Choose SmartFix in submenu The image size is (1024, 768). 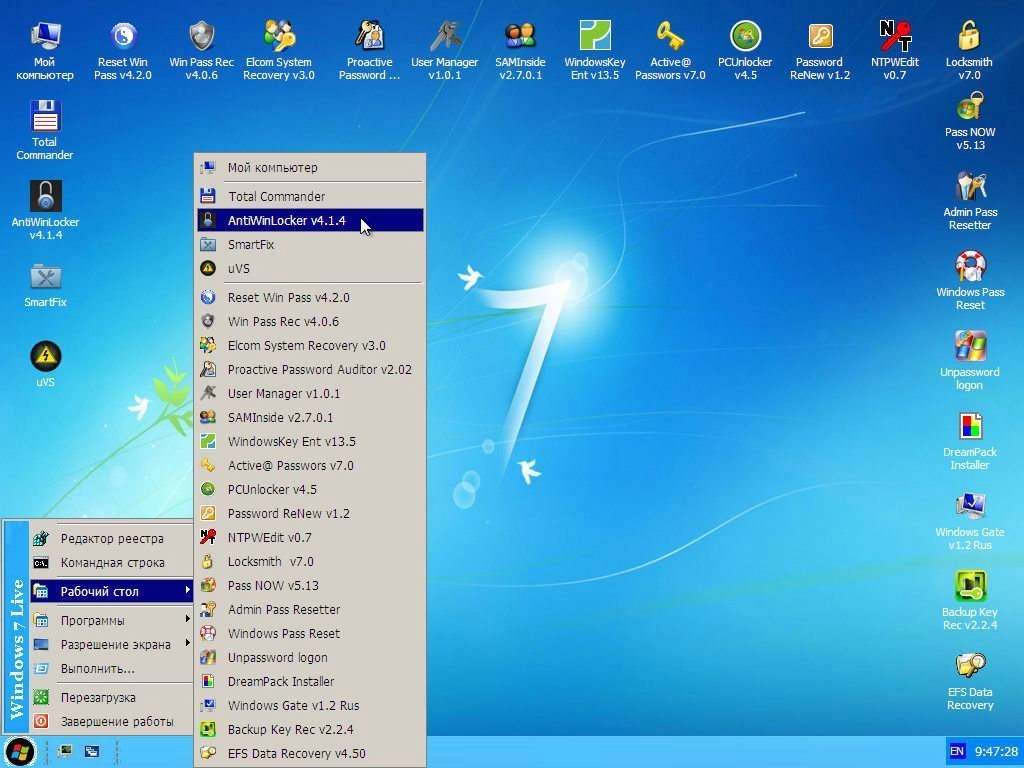pos(310,244)
